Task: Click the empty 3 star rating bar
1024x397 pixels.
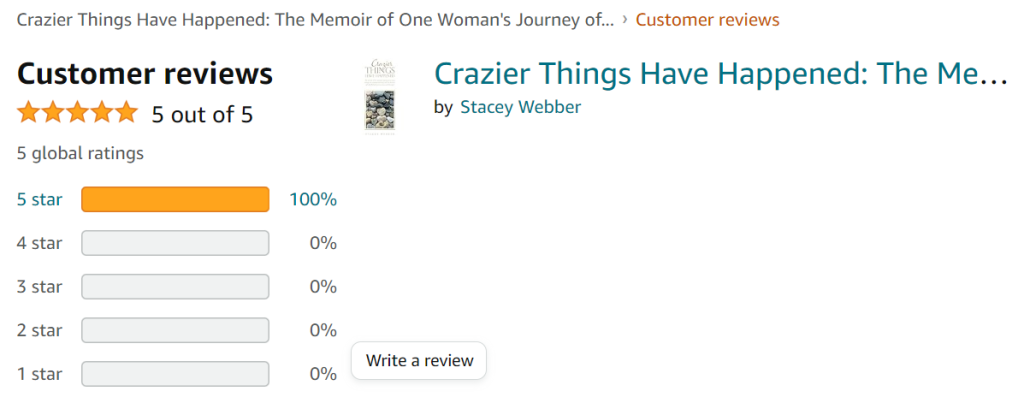Action: pyautogui.click(x=175, y=287)
